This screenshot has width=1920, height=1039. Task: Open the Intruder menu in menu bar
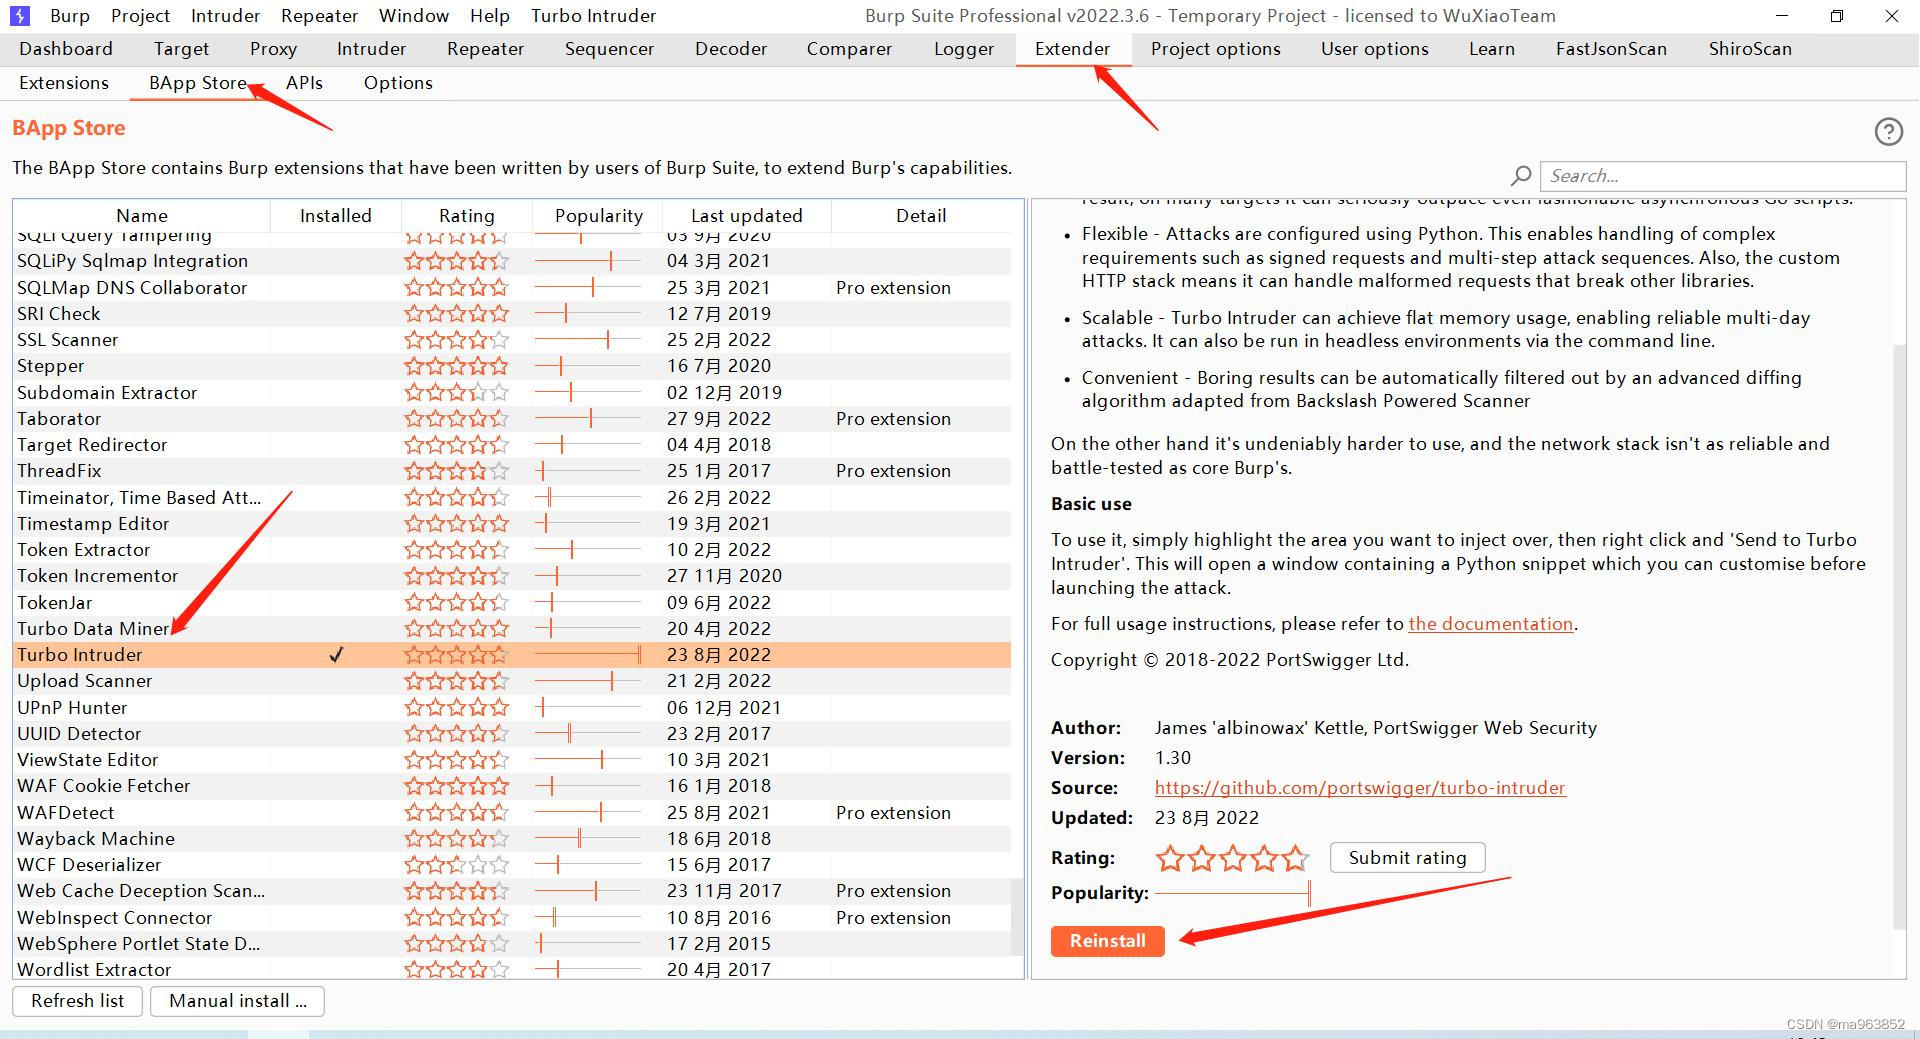pos(225,16)
